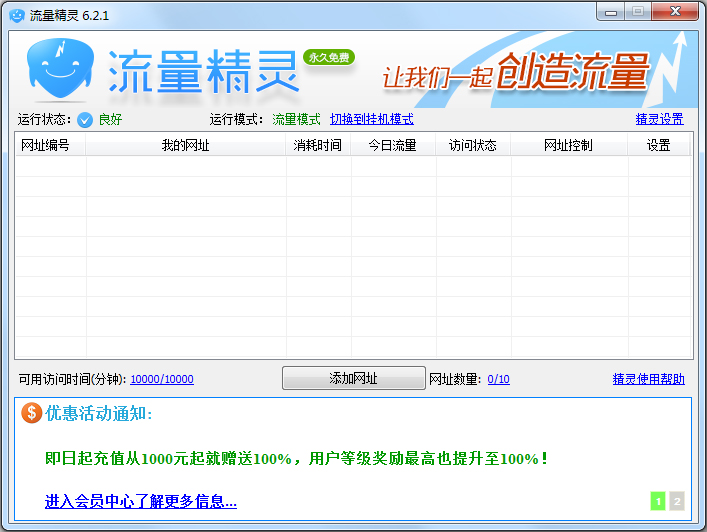The image size is (707, 532).
Task: Click the 让我们一起创造流量 banner
Action: pyautogui.click(x=515, y=72)
